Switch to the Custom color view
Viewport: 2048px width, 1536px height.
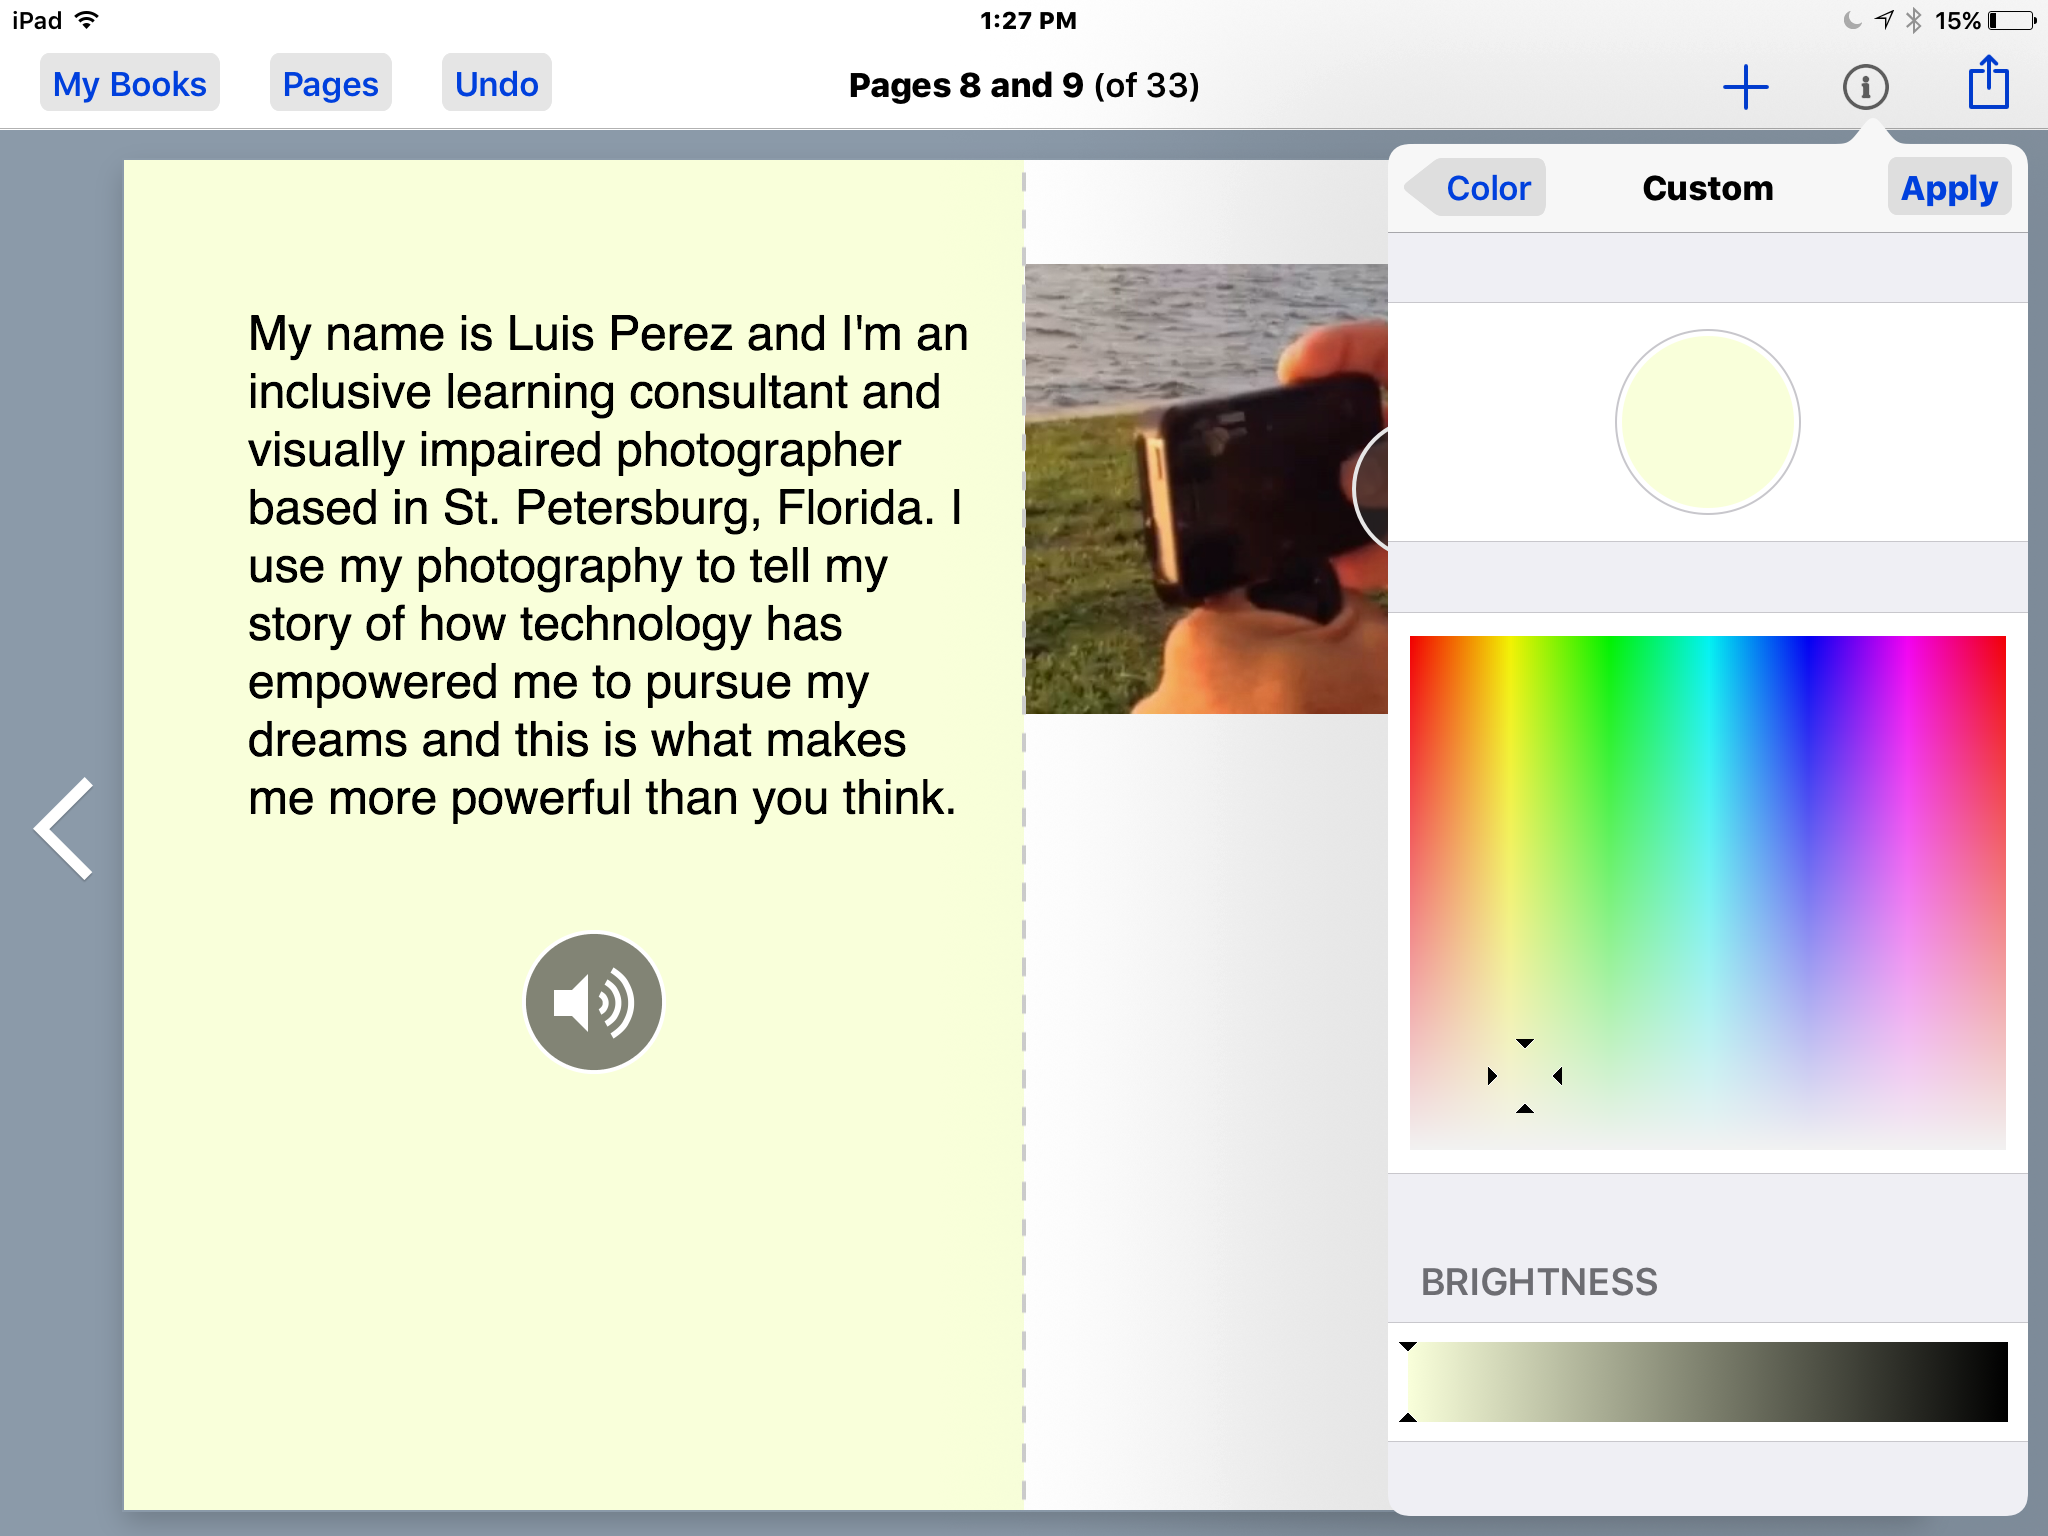coord(1706,188)
